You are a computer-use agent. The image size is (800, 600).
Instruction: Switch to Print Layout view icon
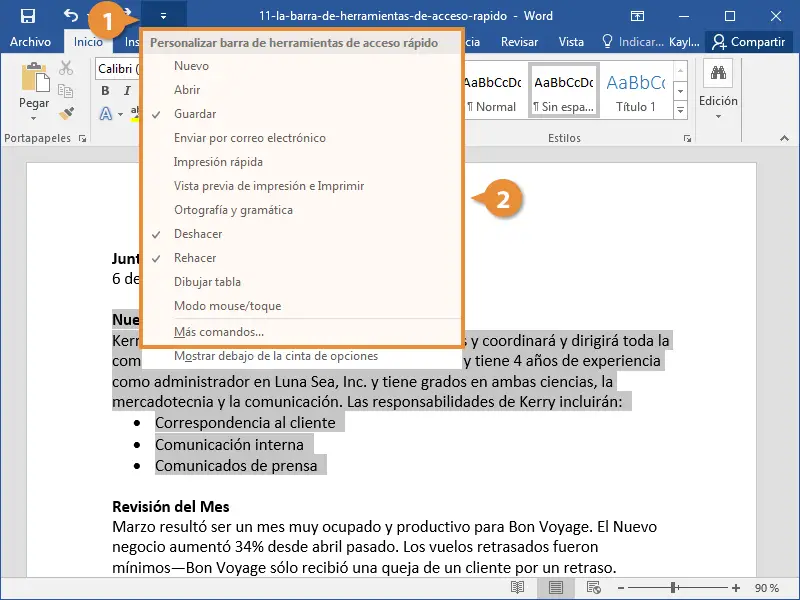[x=556, y=588]
